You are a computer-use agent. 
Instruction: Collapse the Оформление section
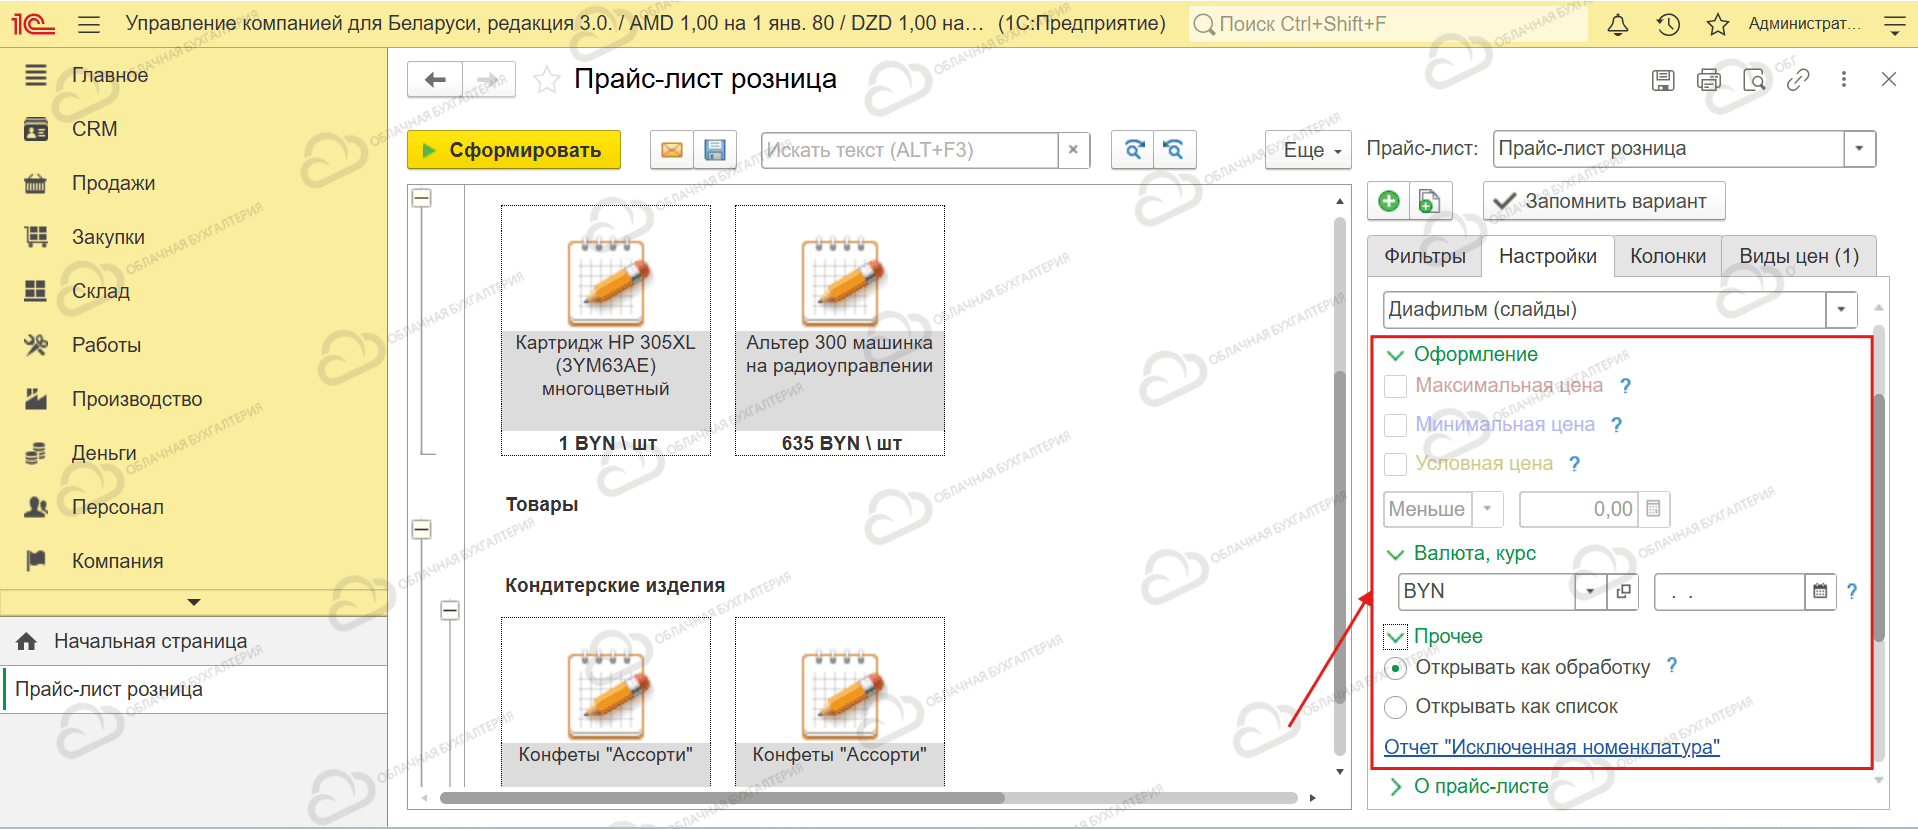[x=1395, y=355]
